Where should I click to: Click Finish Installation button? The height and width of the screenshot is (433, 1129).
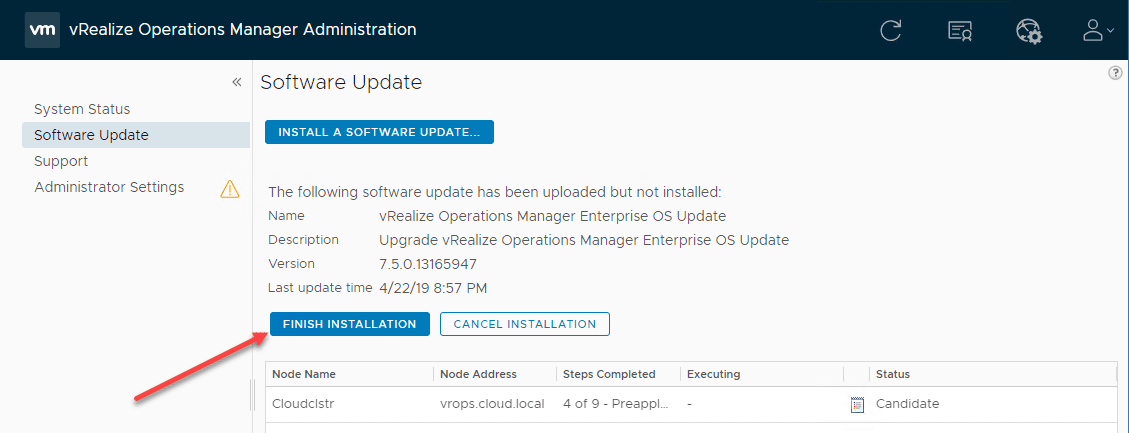pyautogui.click(x=349, y=324)
